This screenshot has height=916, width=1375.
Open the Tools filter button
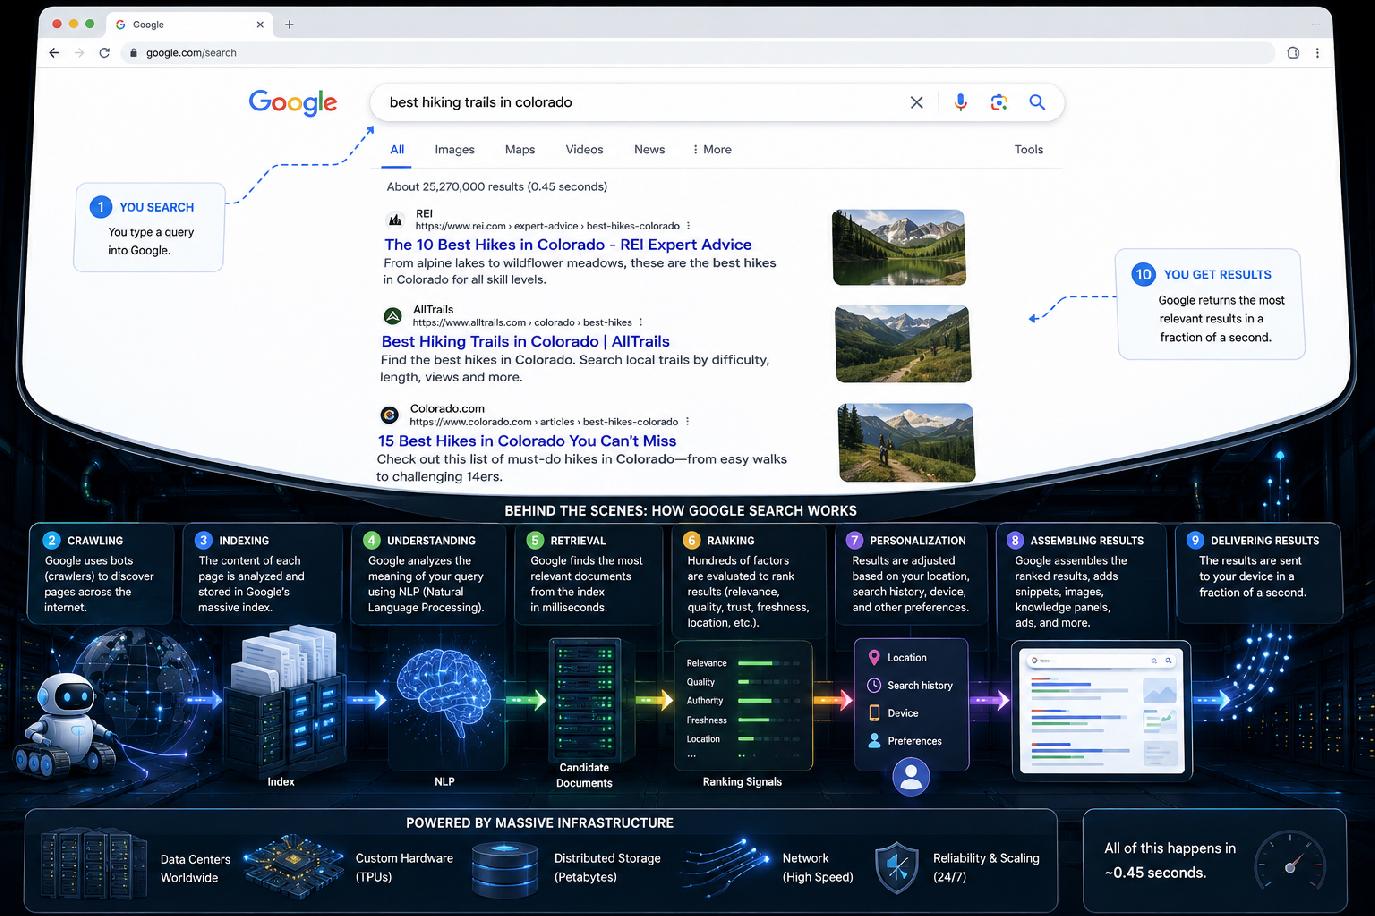(x=1028, y=149)
